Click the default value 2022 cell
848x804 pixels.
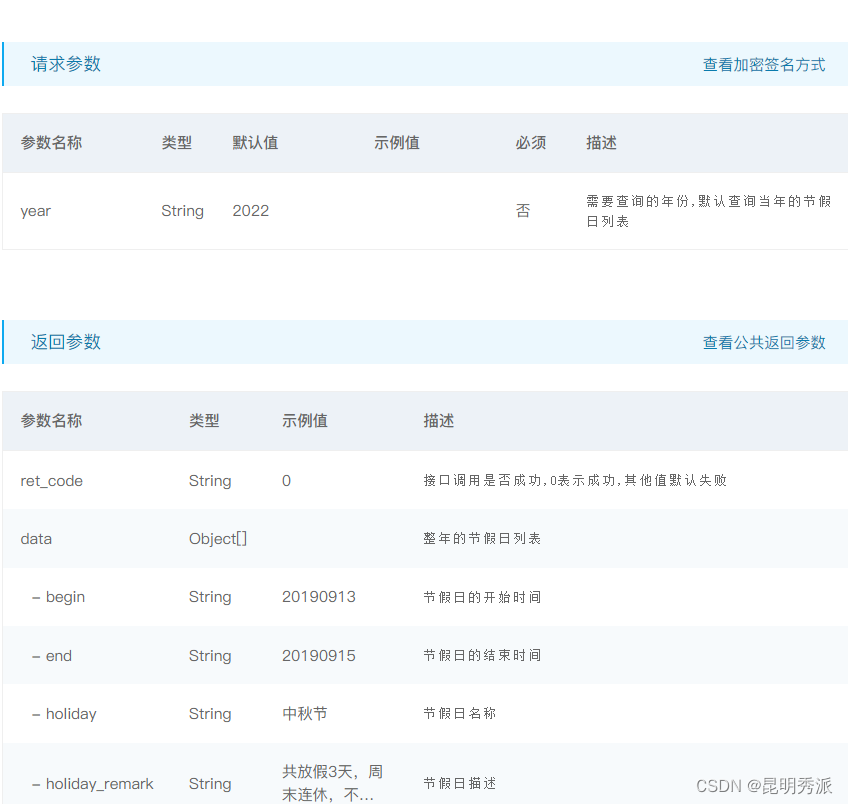tap(250, 210)
